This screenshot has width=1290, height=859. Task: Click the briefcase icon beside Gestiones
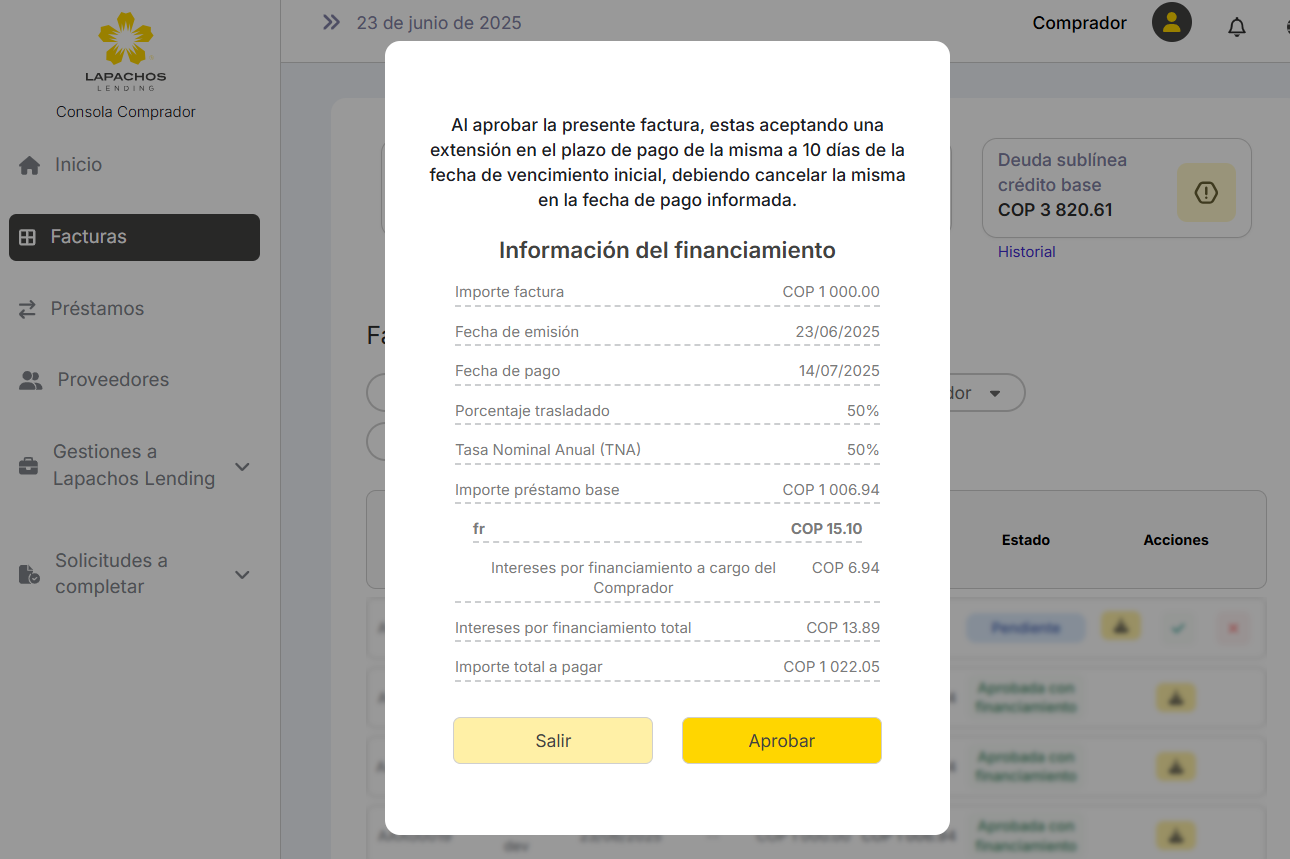point(29,466)
